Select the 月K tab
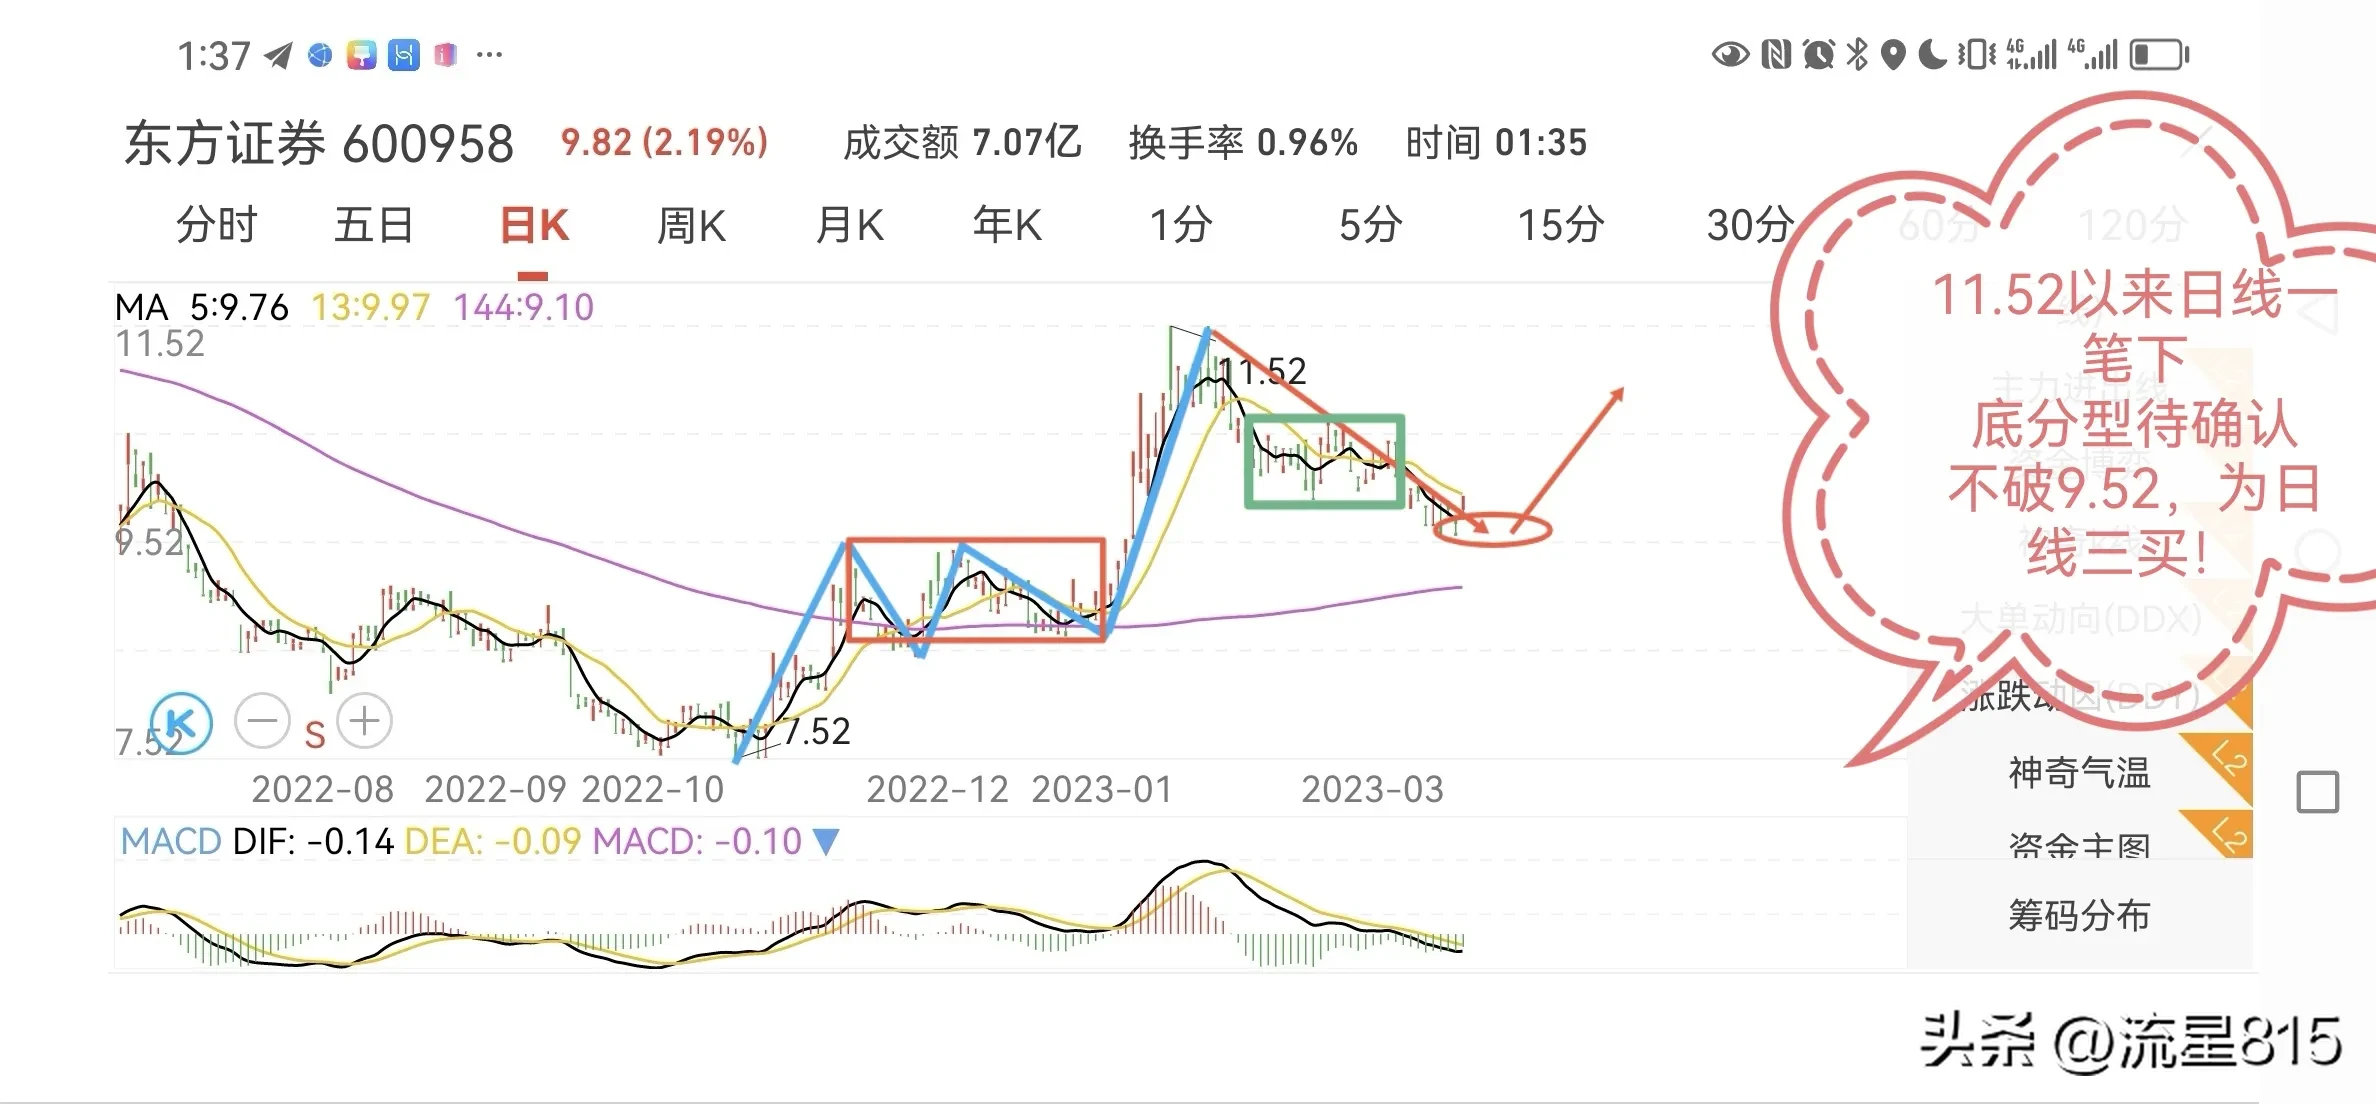 pos(850,226)
